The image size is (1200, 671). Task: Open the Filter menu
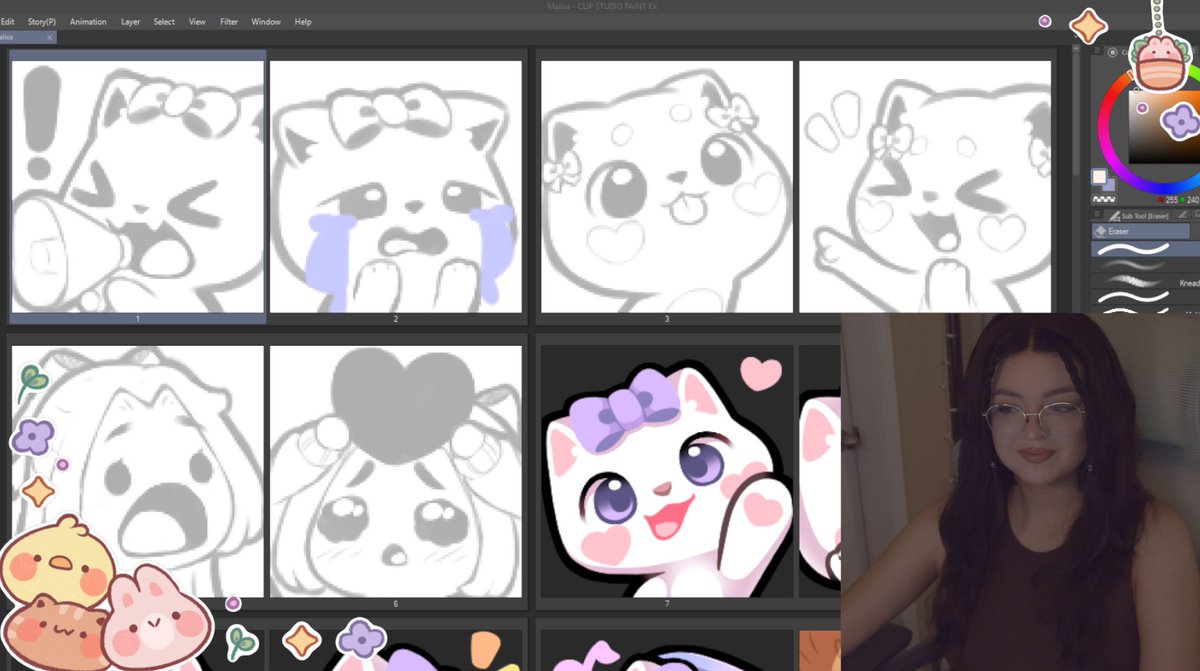[229, 21]
